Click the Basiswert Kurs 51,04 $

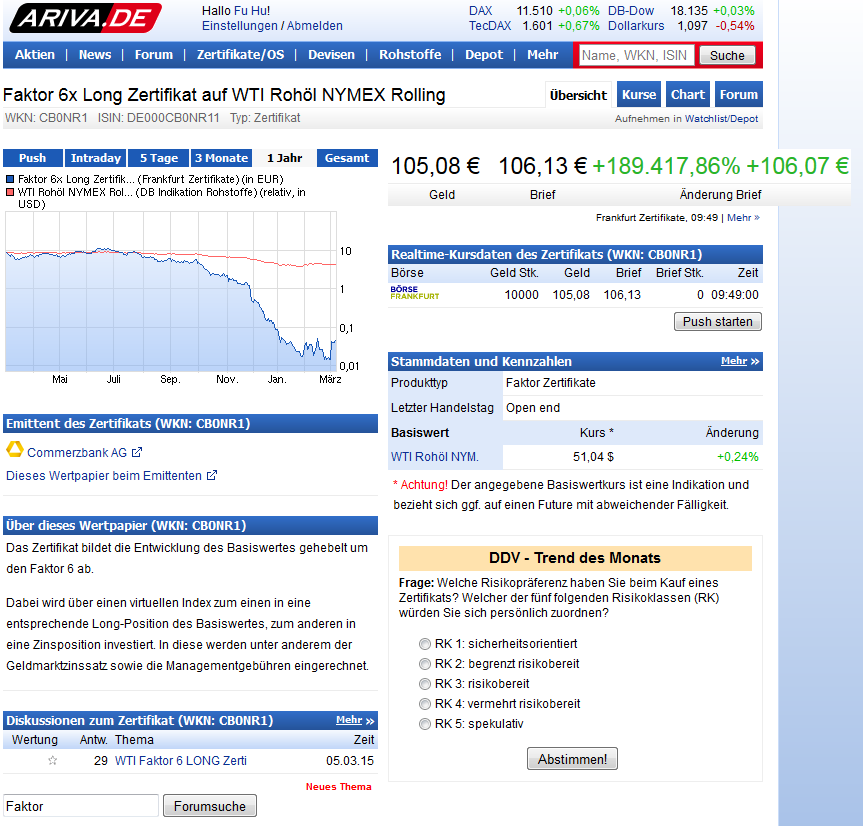click(x=593, y=457)
